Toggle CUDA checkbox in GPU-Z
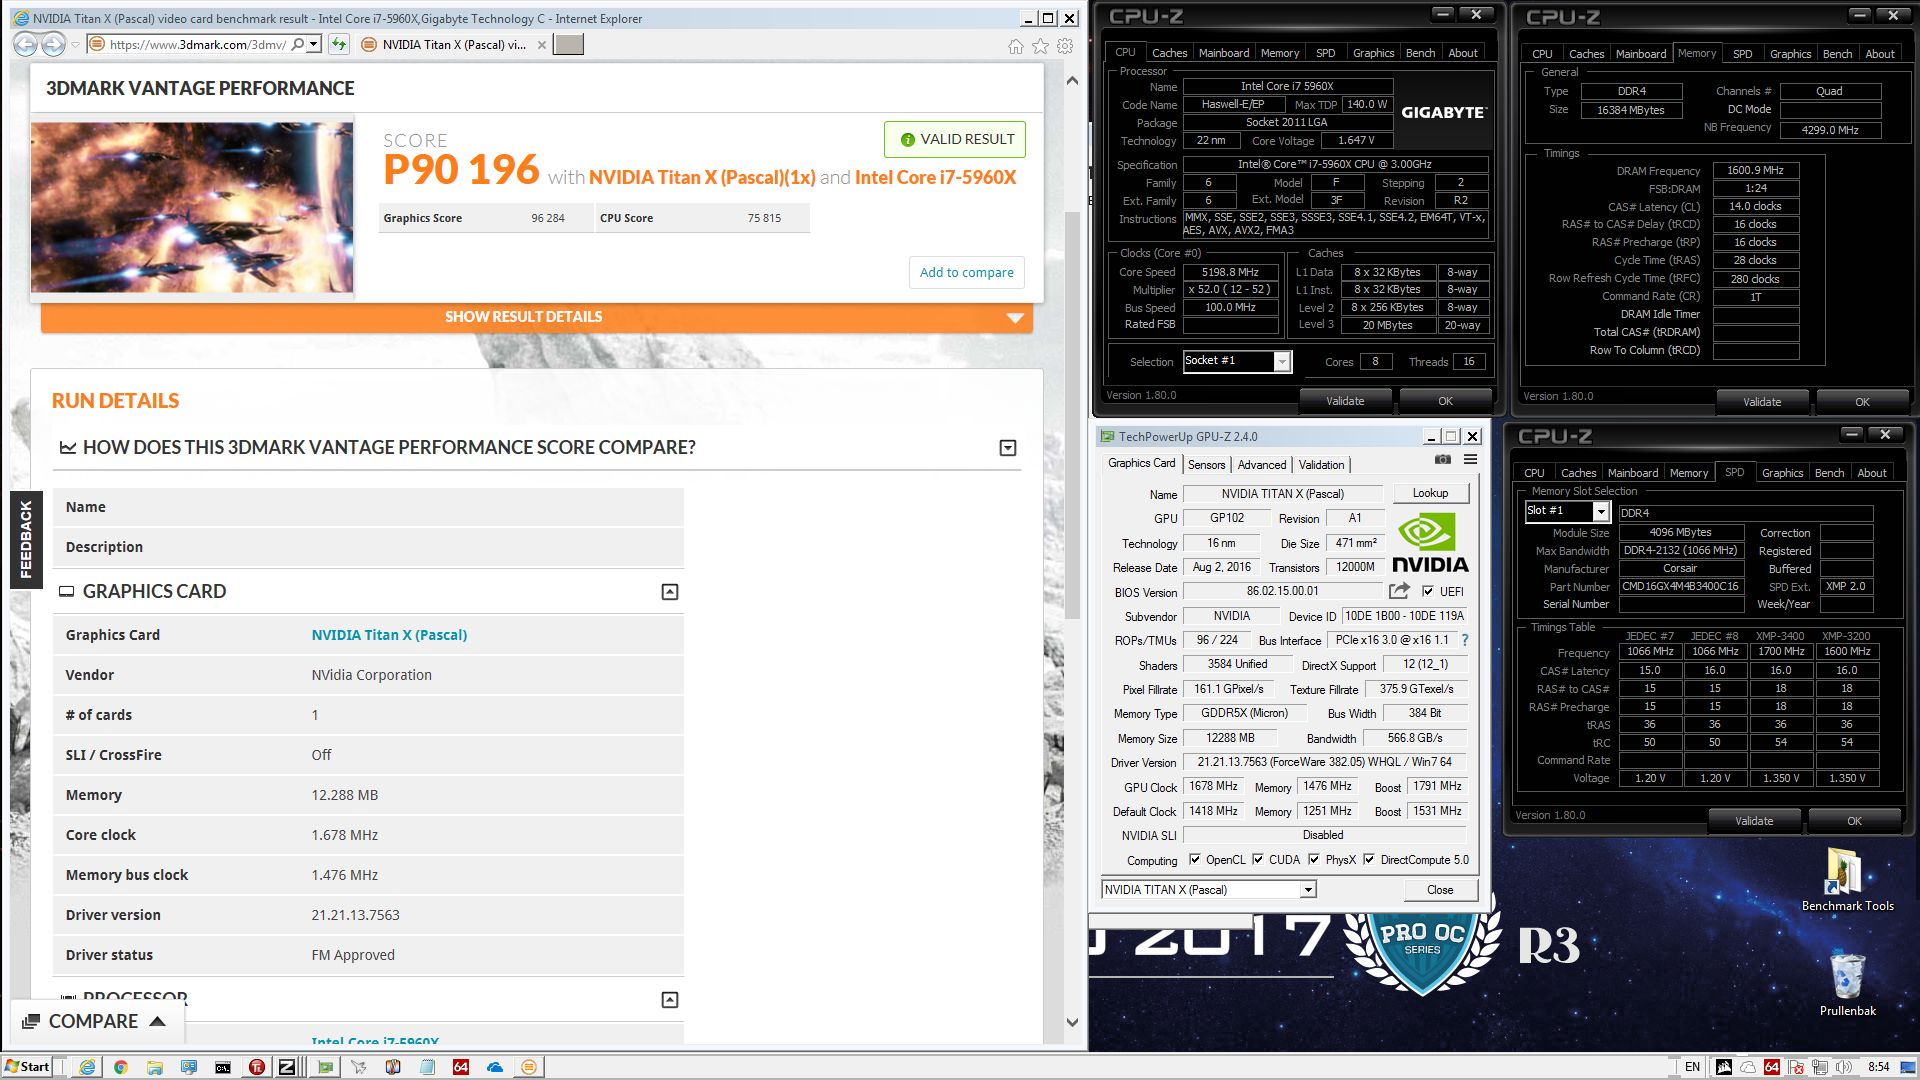The width and height of the screenshot is (1920, 1080). [x=1258, y=859]
